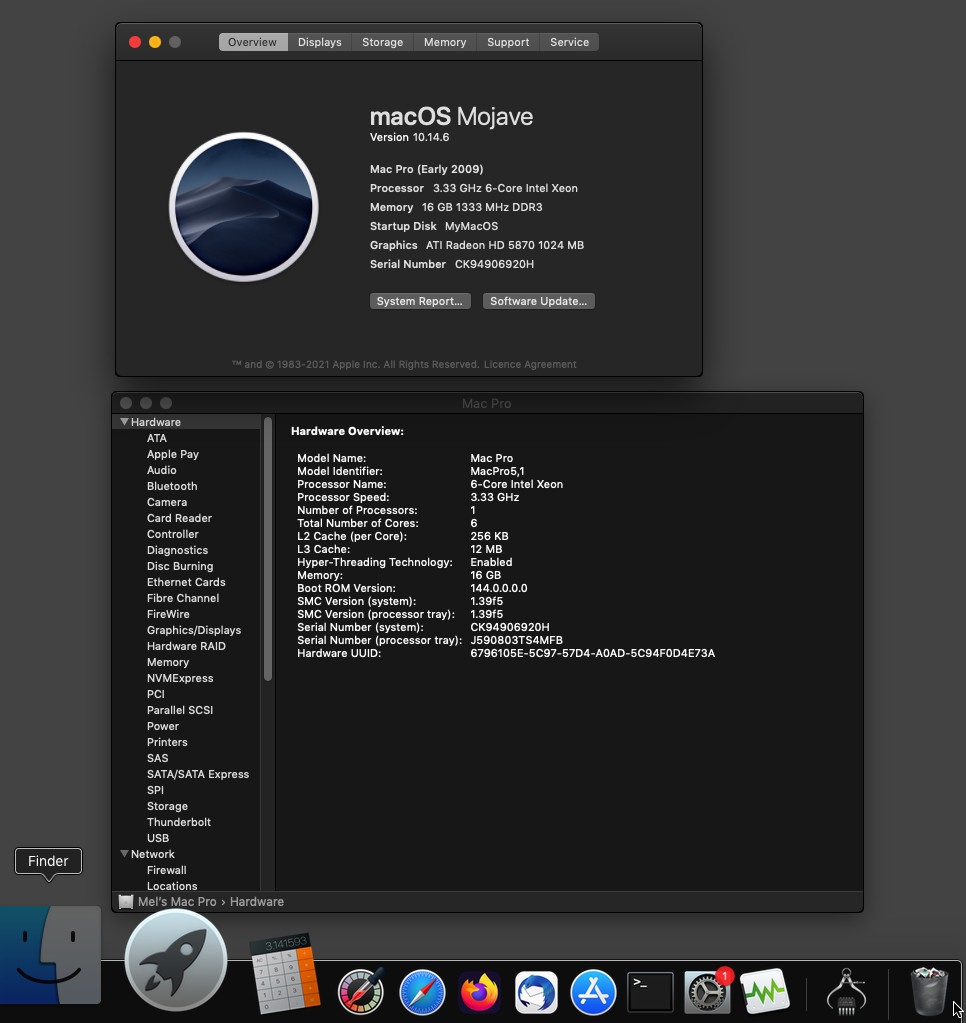This screenshot has width=966, height=1023.
Task: Collapse the Network section in sidebar
Action: click(x=124, y=854)
